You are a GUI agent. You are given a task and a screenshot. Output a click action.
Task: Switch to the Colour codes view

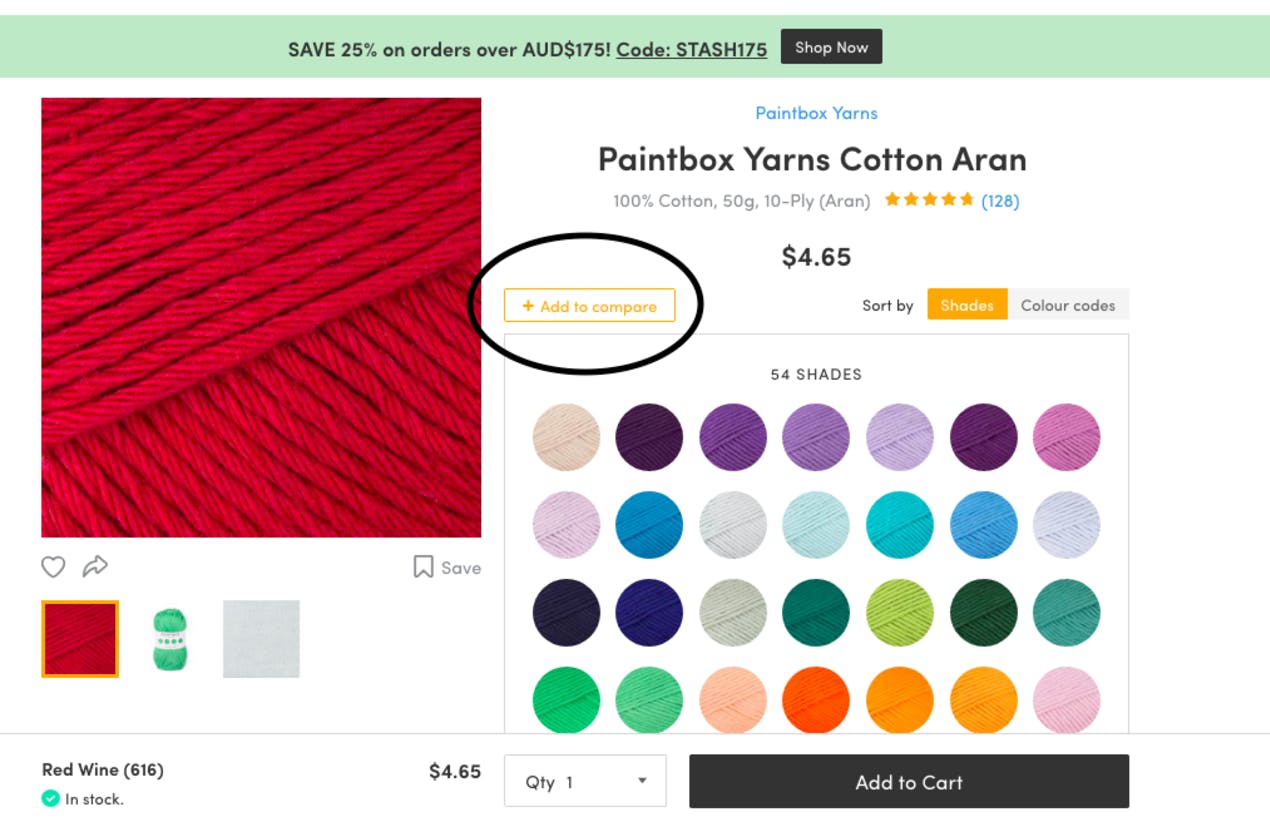(x=1068, y=305)
